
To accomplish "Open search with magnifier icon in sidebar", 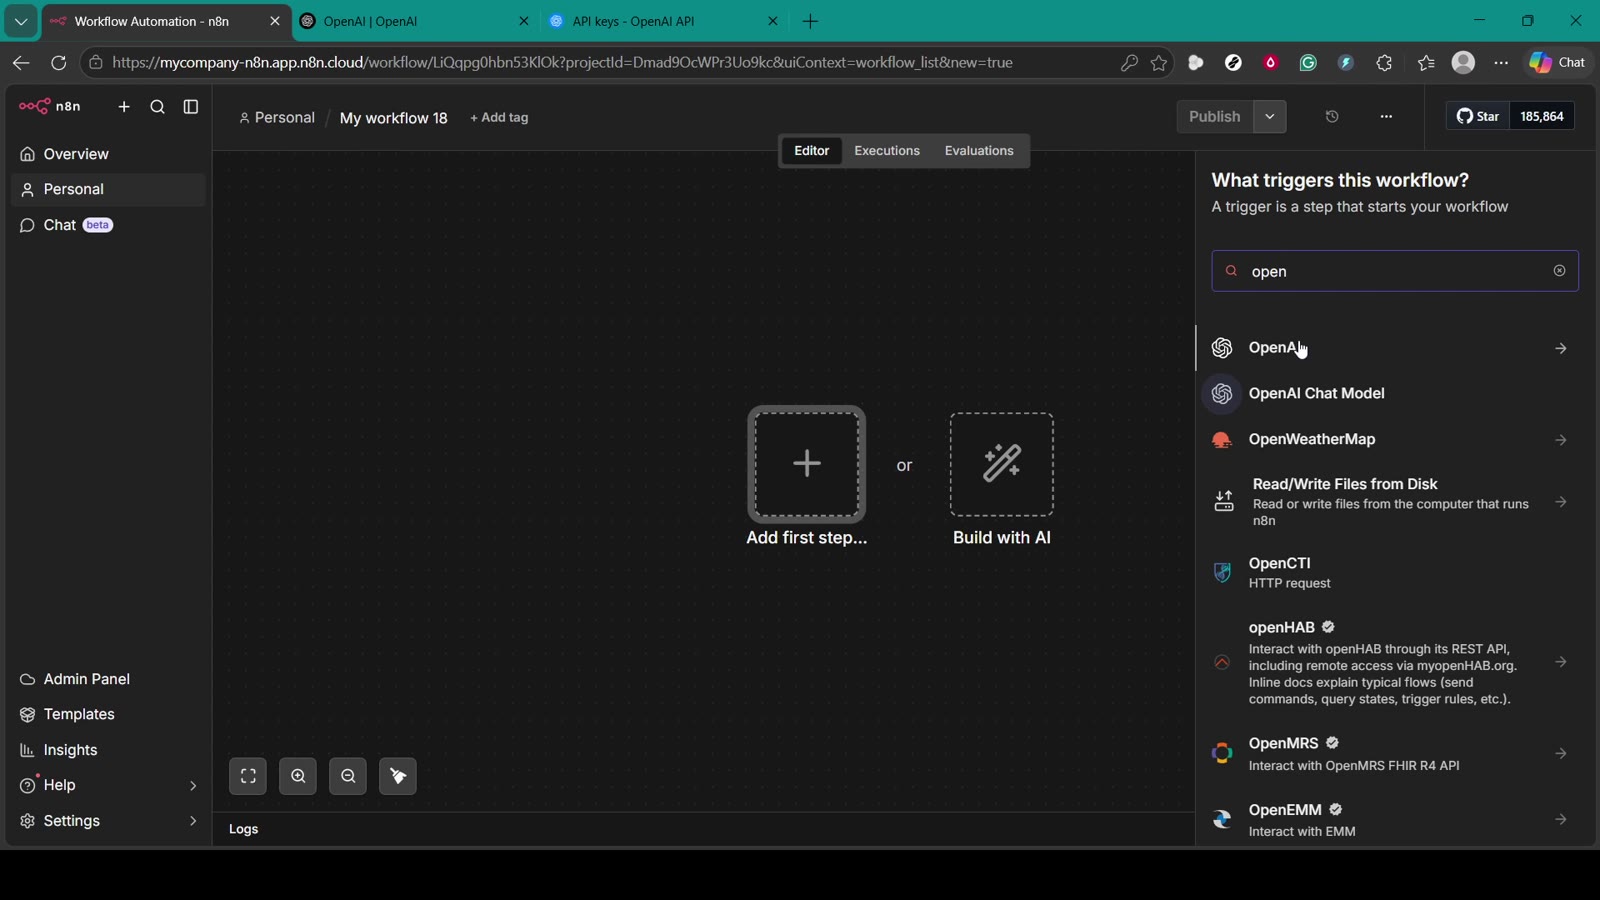I will (x=157, y=107).
